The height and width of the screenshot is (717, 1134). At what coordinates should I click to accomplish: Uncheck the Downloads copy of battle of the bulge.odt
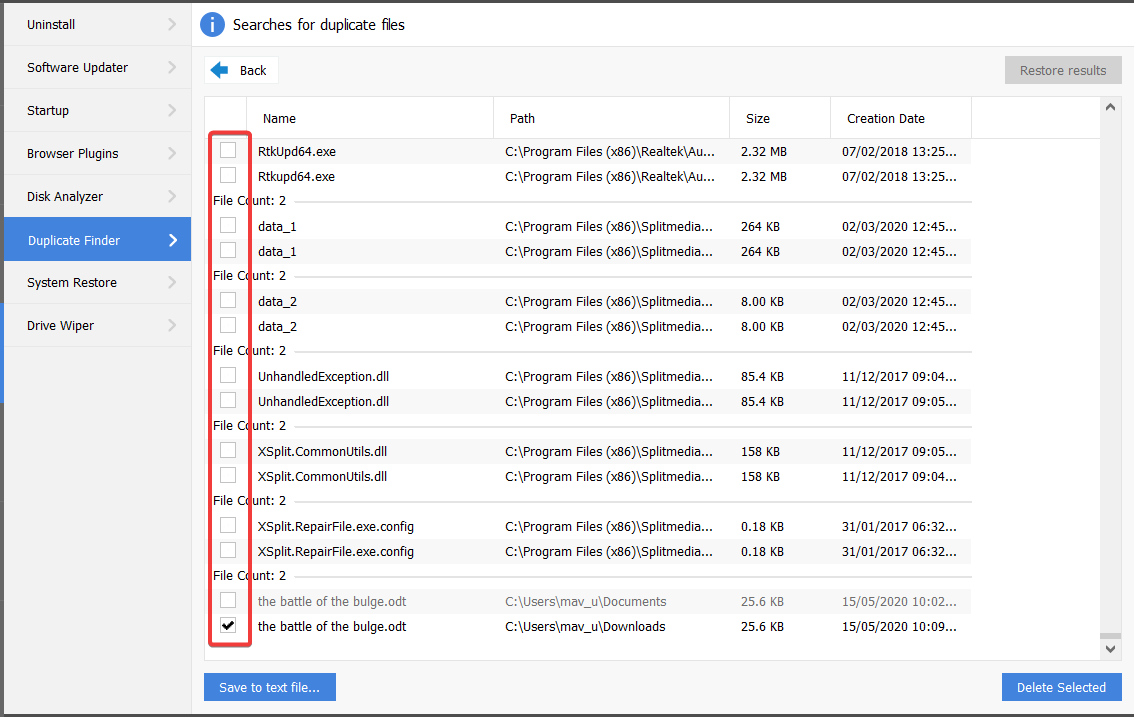[228, 625]
